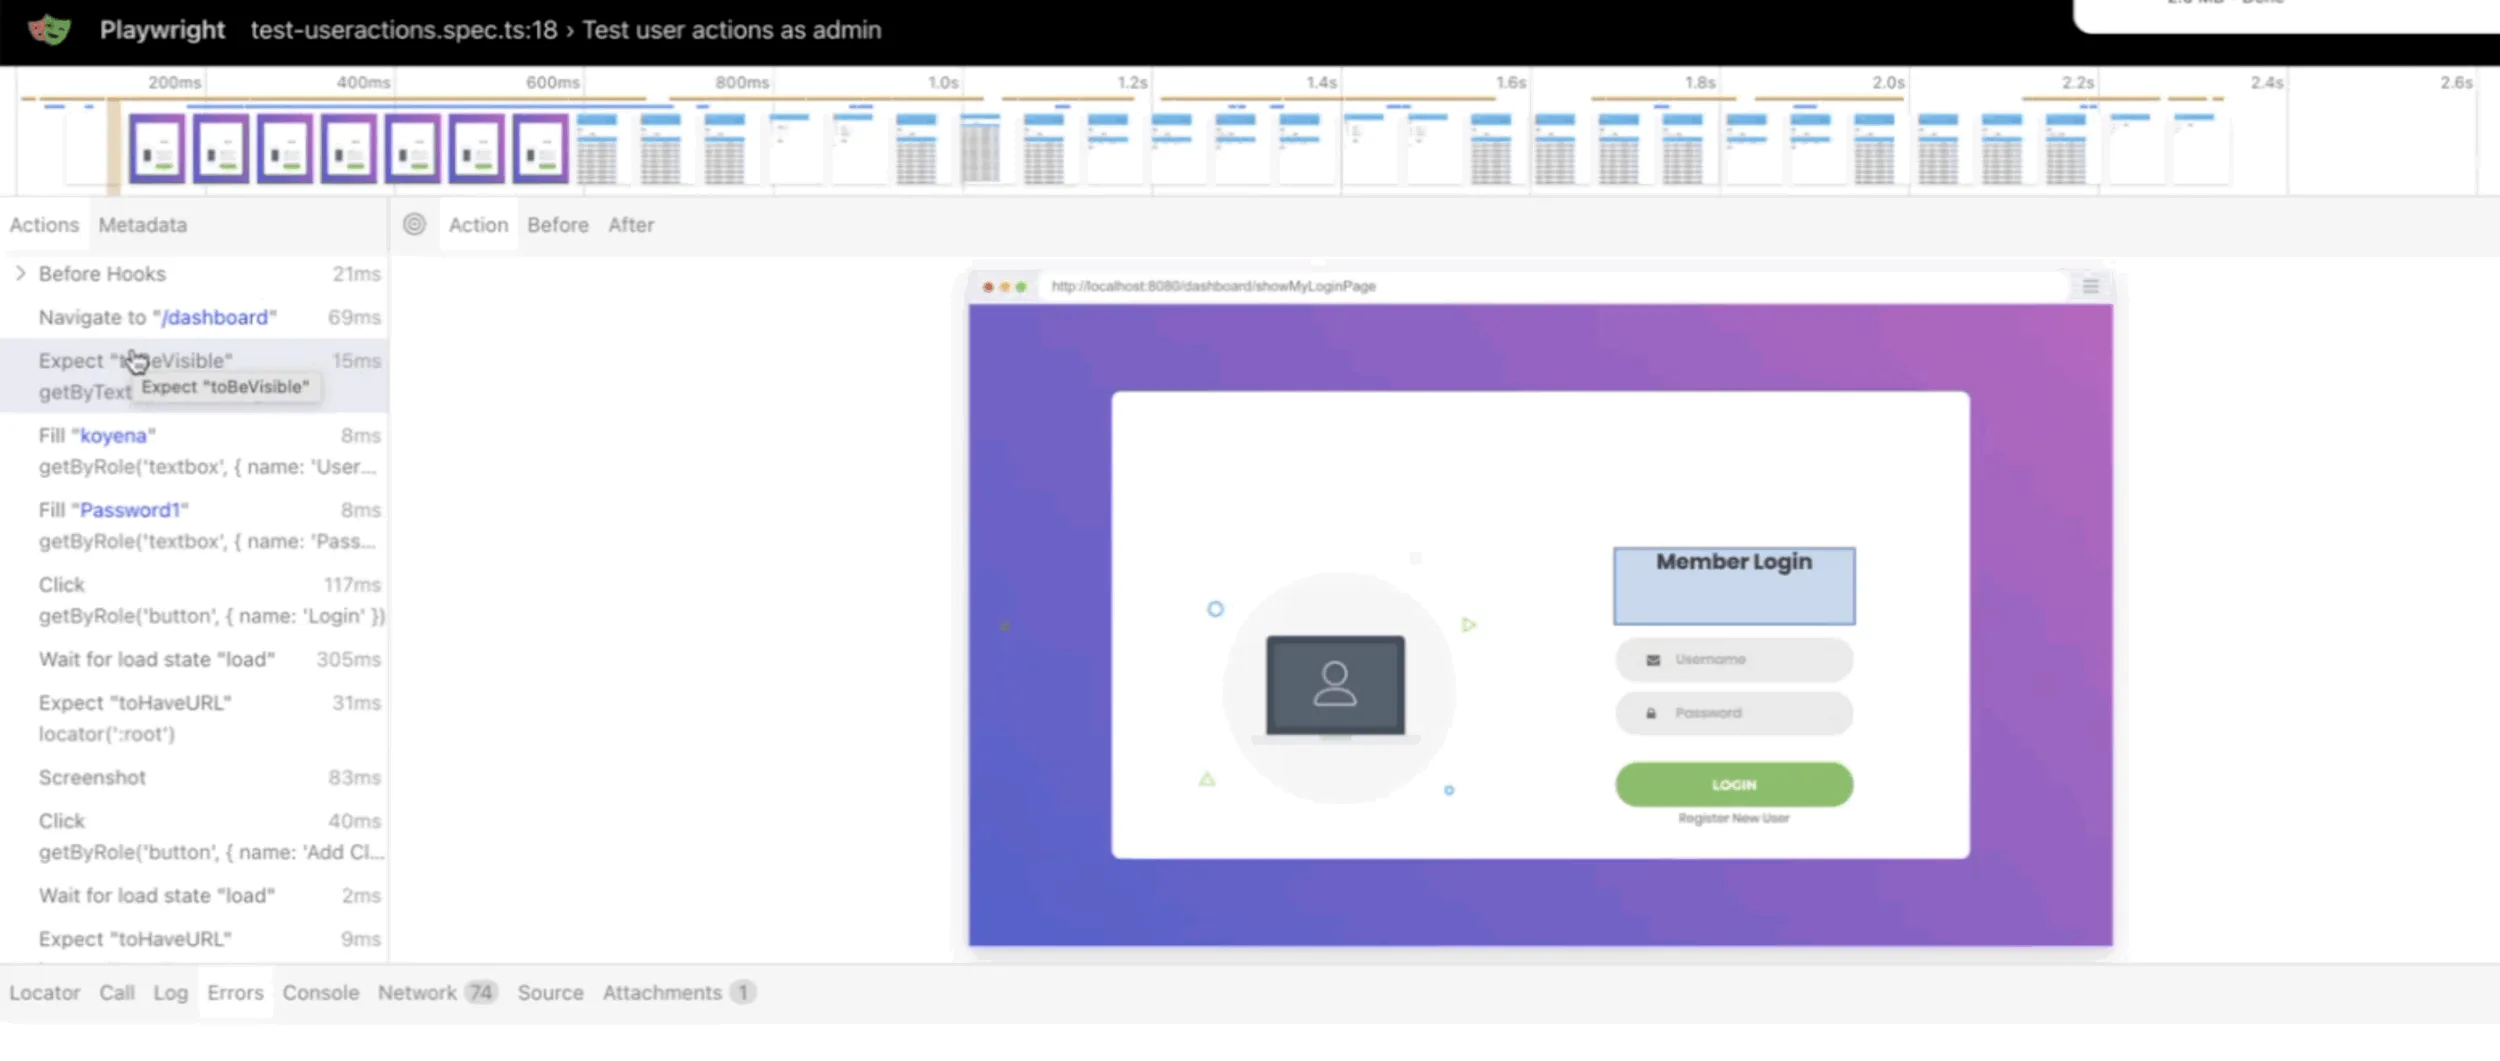This screenshot has height=1061, width=2500.
Task: Click the 1.0s mark on timeline
Action: (942, 83)
